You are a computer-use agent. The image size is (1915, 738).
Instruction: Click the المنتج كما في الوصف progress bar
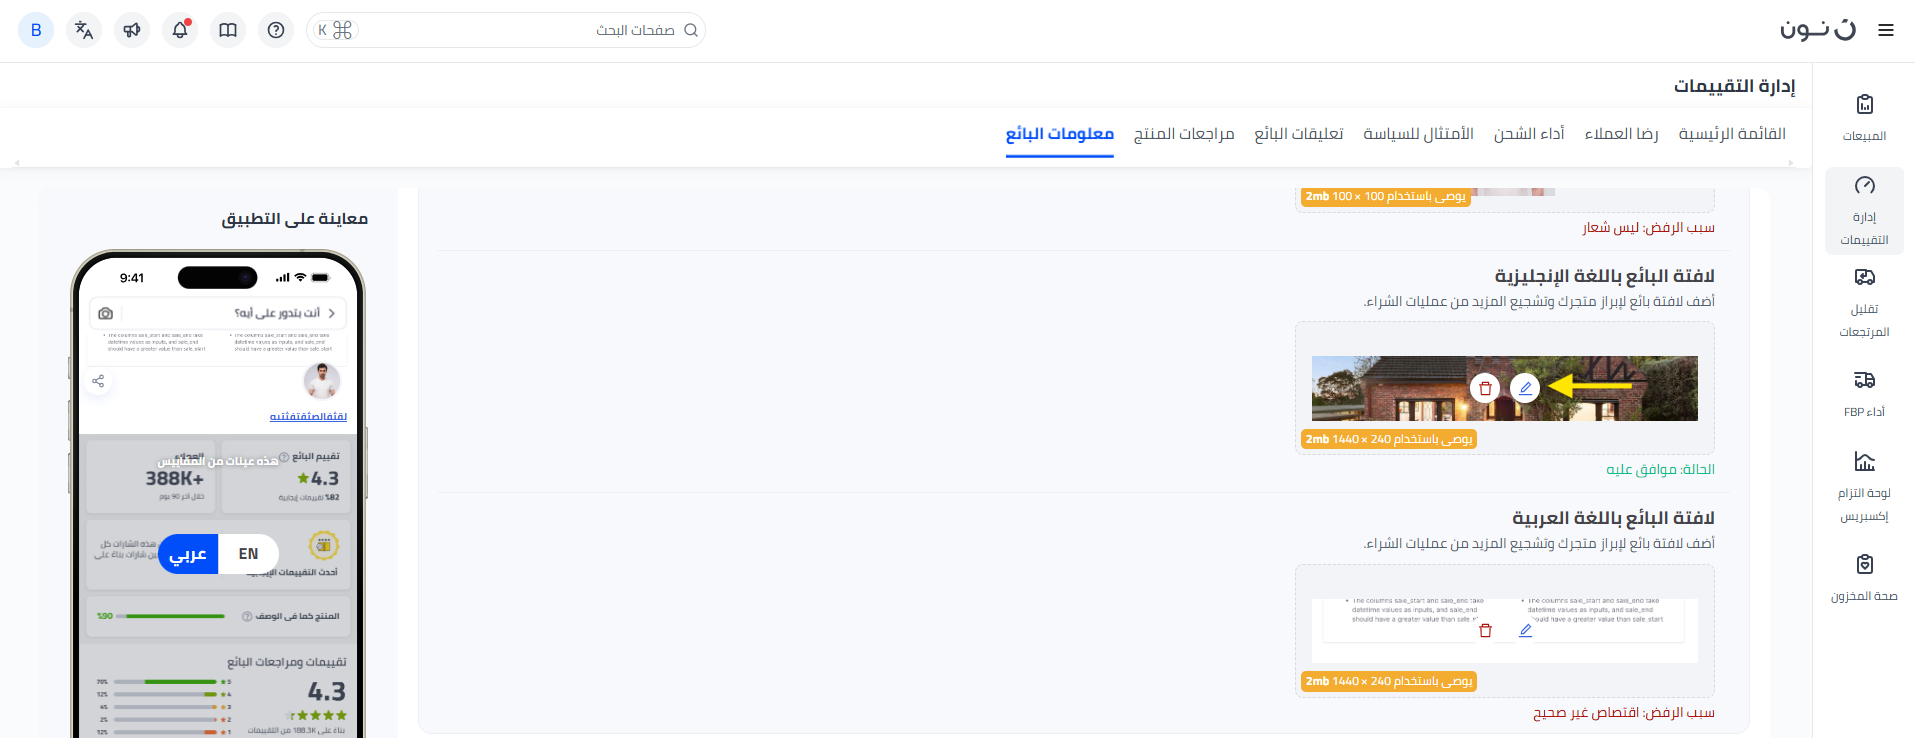pos(170,616)
